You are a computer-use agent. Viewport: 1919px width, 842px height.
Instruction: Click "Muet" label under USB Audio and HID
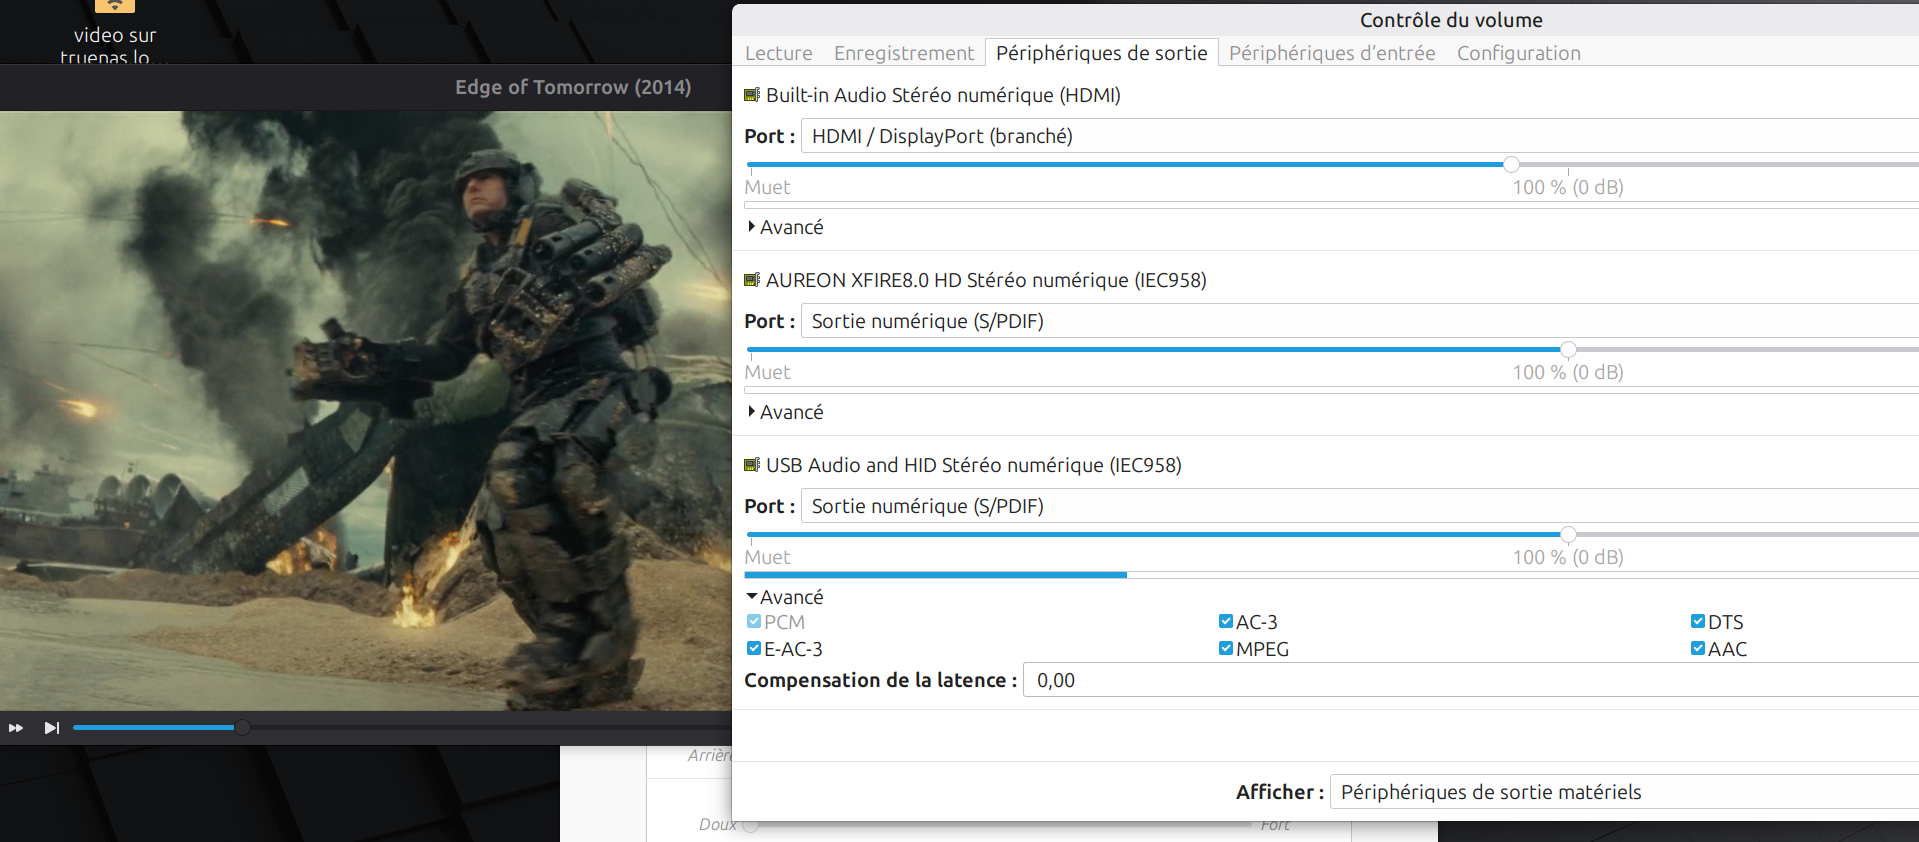(767, 557)
